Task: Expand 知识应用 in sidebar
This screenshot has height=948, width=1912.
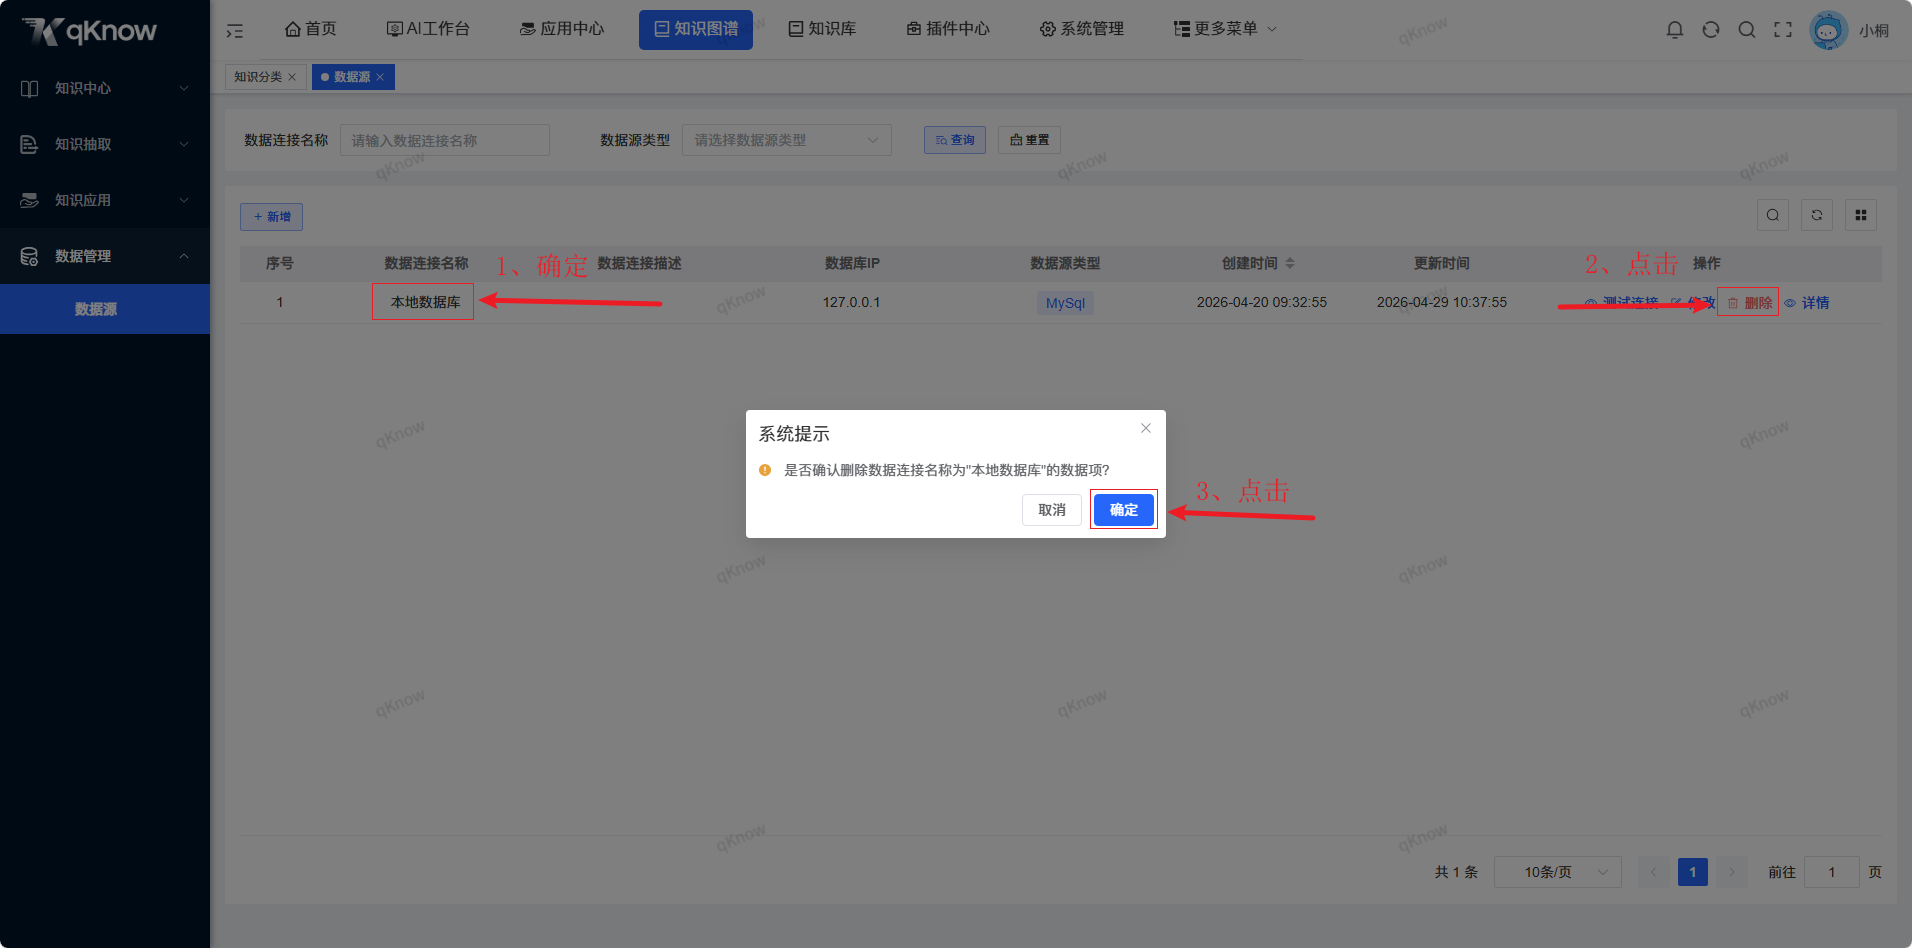Action: [105, 200]
